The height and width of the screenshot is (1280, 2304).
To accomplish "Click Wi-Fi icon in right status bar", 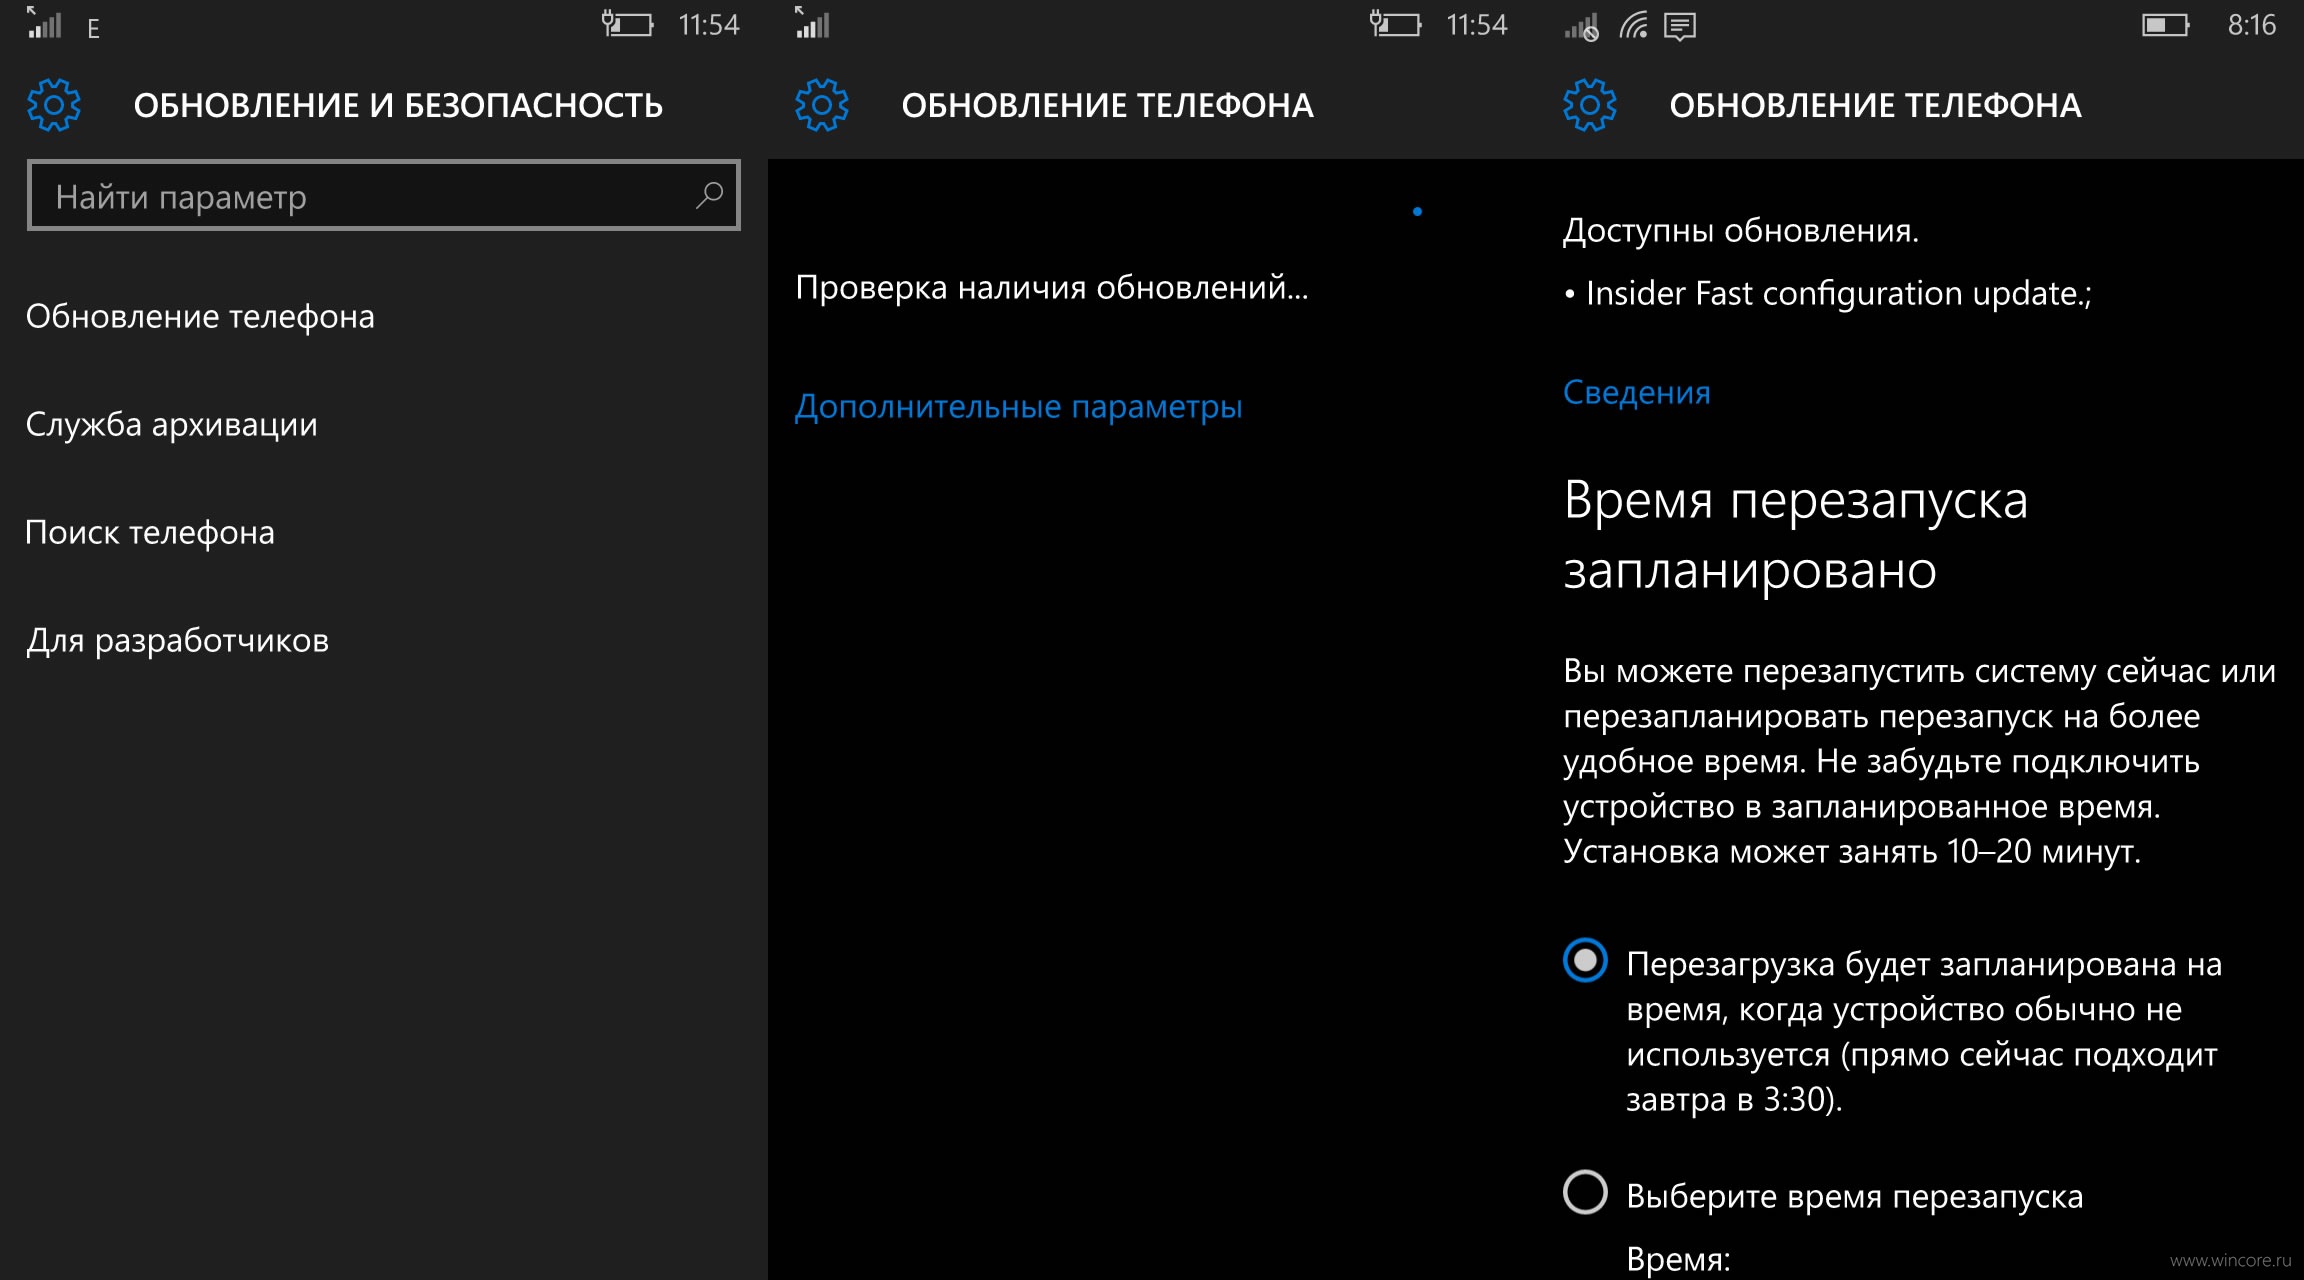I will pyautogui.click(x=1633, y=25).
